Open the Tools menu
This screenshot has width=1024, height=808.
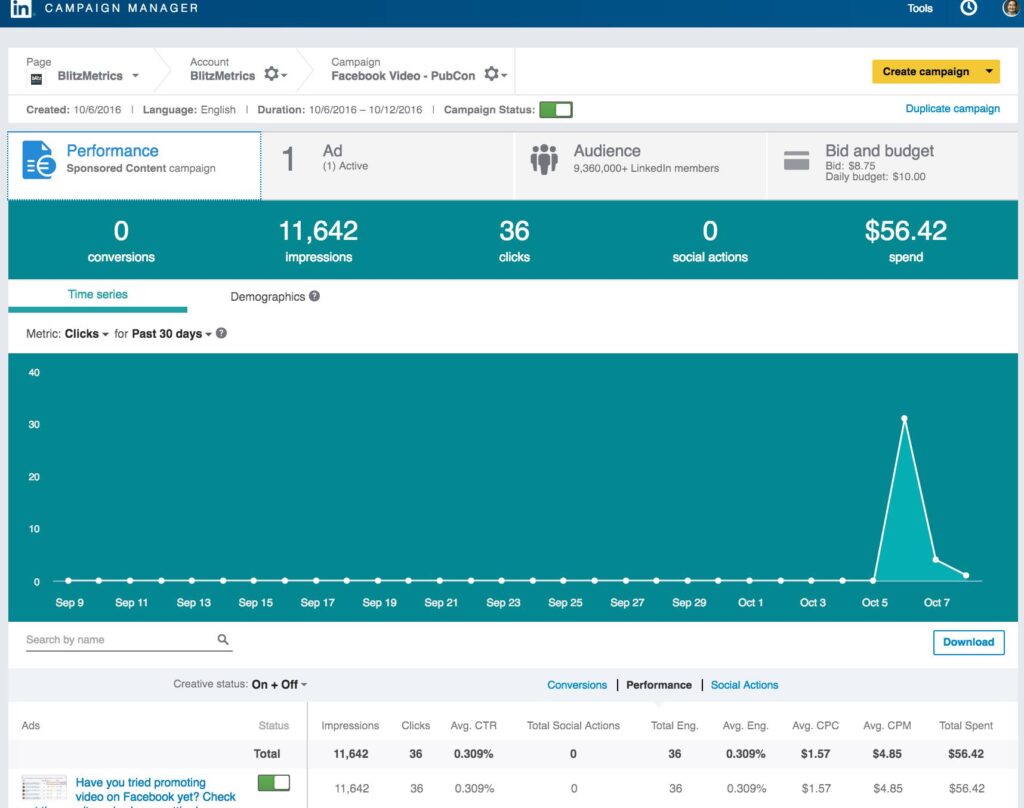(x=920, y=8)
